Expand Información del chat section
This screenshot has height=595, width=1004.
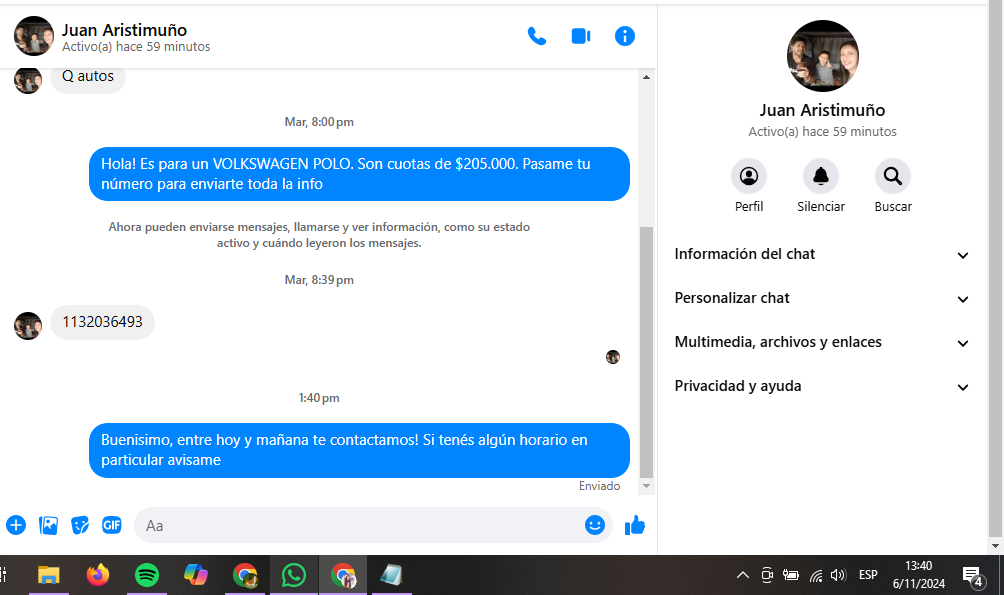[822, 255]
